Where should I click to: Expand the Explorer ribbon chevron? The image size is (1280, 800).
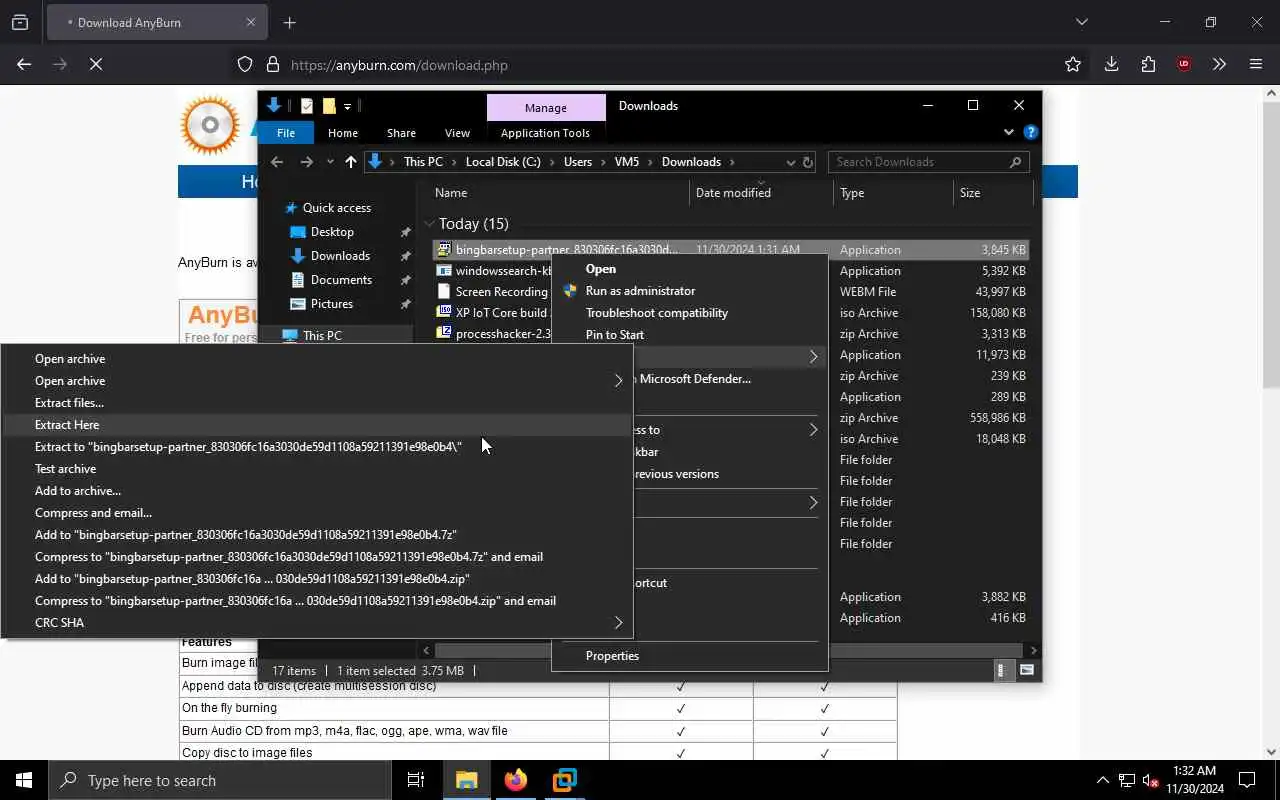[1008, 132]
